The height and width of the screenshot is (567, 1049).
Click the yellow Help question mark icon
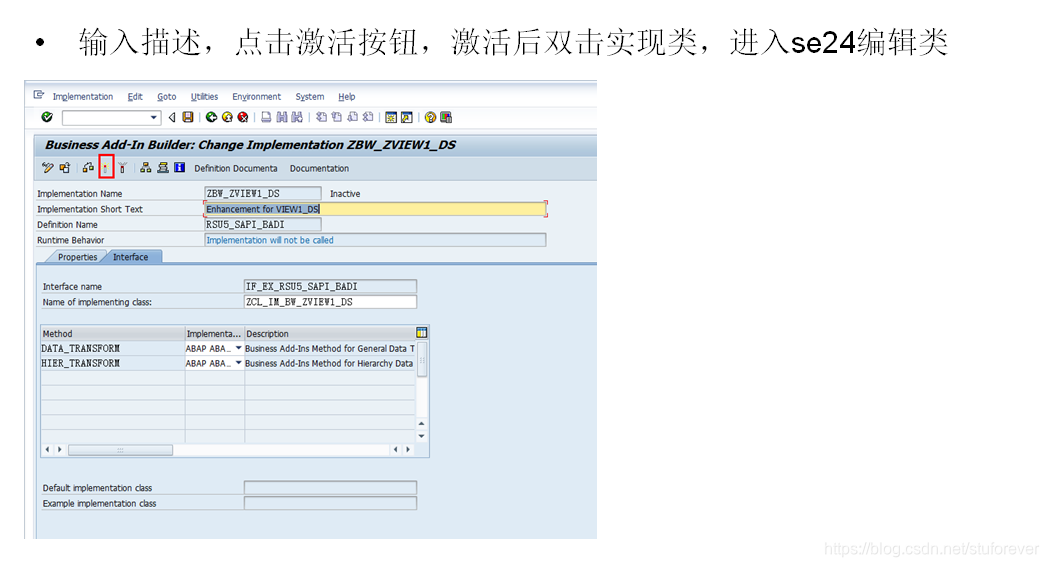(430, 117)
